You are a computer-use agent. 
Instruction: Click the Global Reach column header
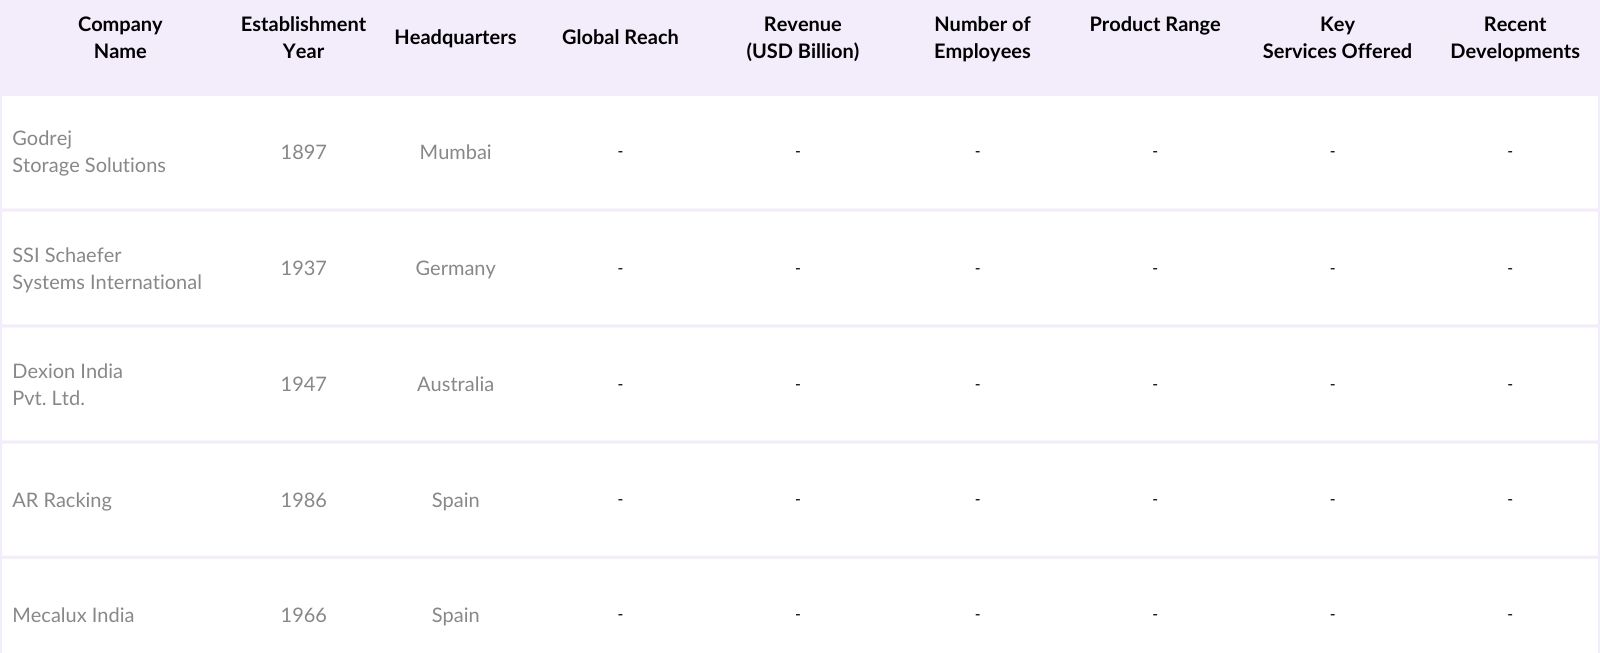click(620, 38)
